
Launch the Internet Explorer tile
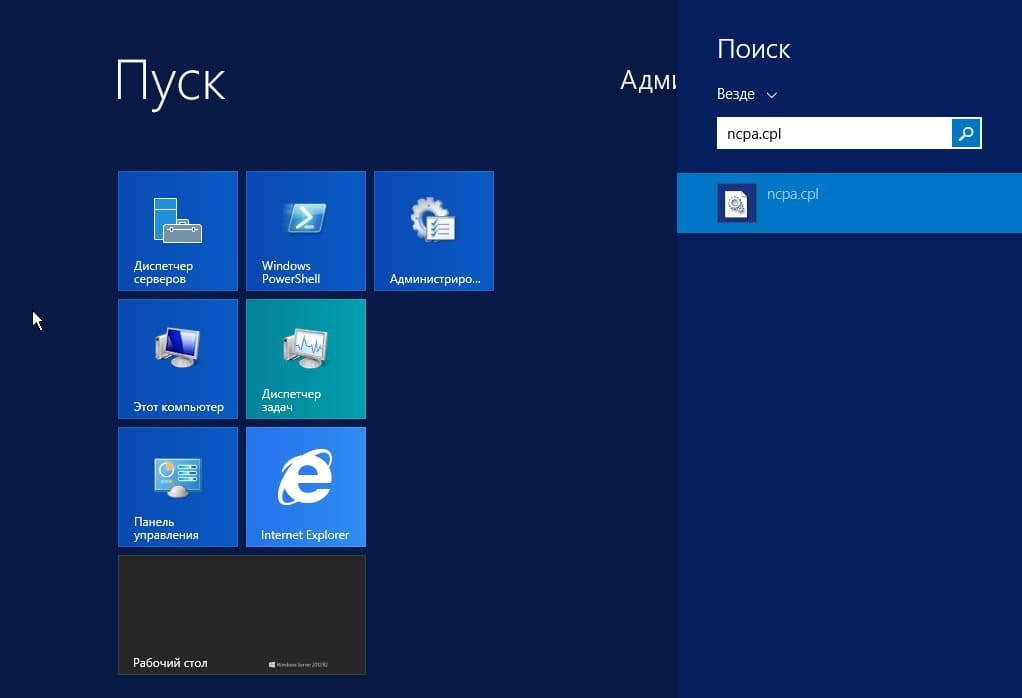[x=306, y=487]
